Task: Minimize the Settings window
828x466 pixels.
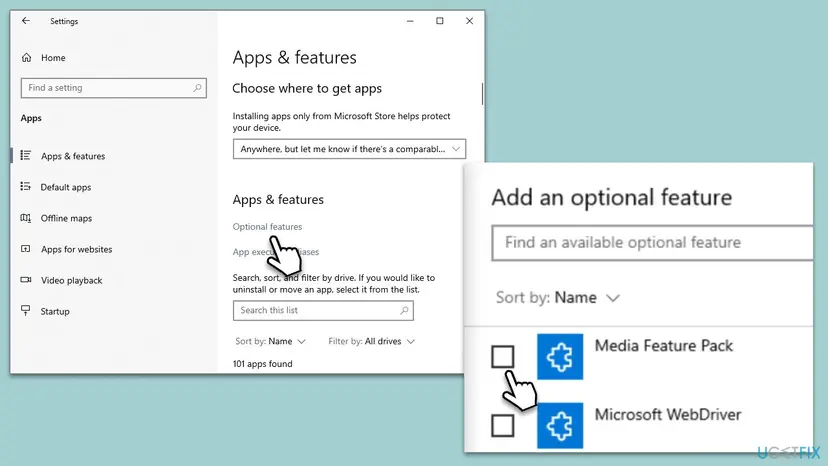Action: (x=410, y=21)
